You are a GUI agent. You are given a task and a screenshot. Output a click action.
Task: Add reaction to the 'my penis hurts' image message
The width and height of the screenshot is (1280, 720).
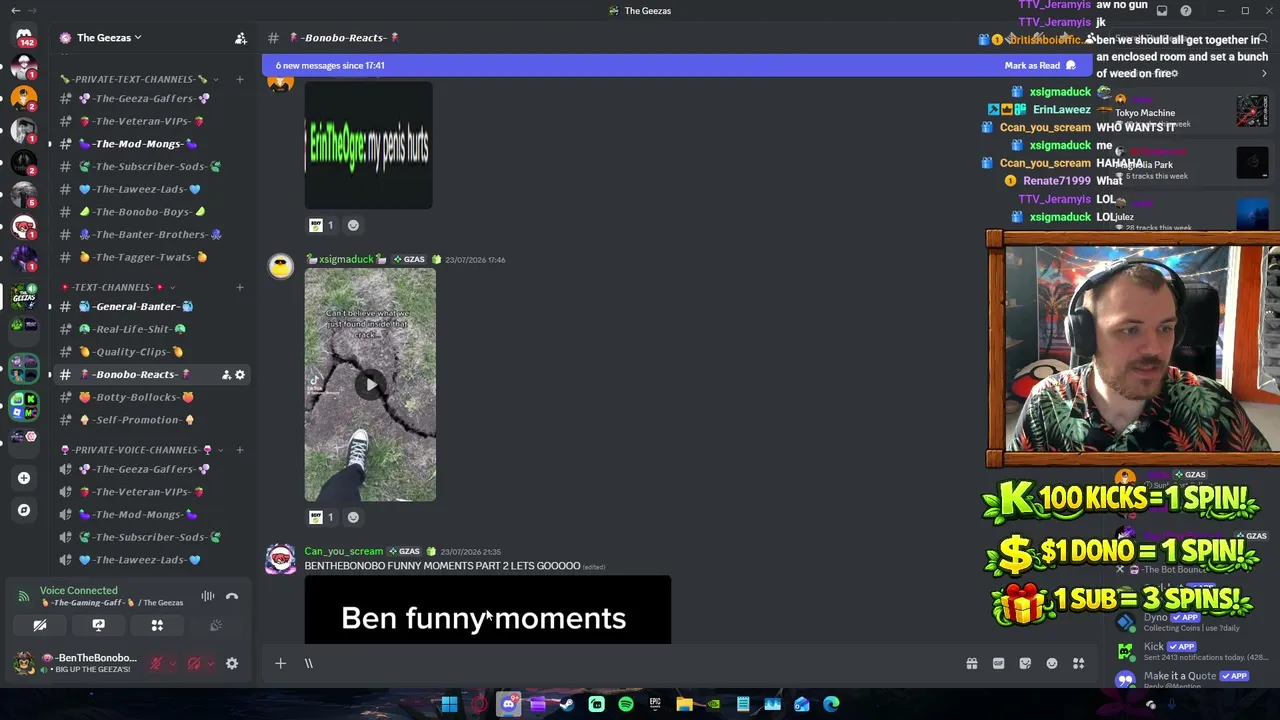click(353, 226)
